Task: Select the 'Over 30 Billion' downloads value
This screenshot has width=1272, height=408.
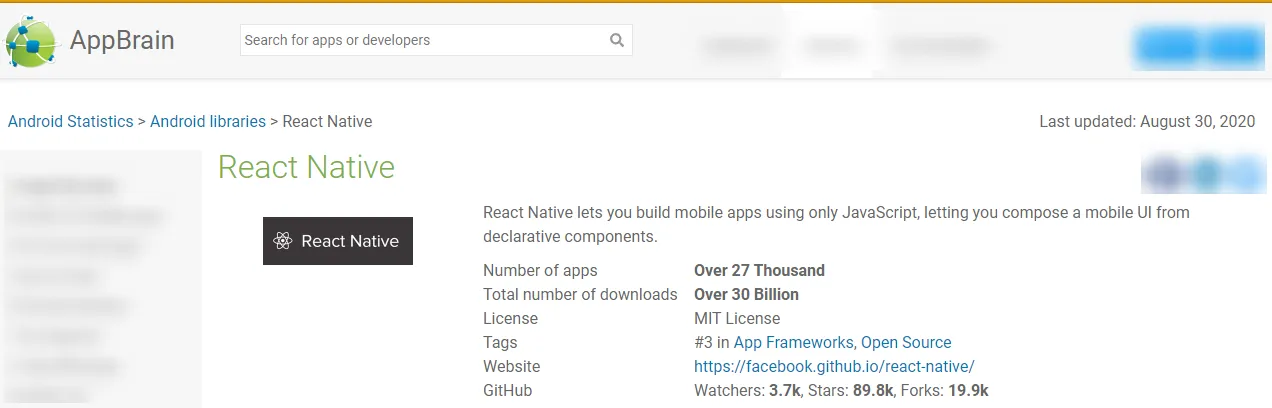Action: point(746,295)
